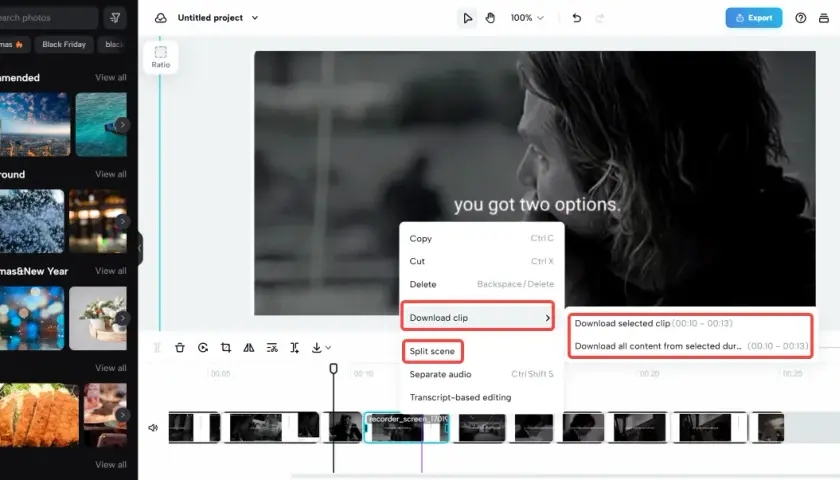Choose Separate audio from context menu
840x480 pixels.
coord(482,374)
